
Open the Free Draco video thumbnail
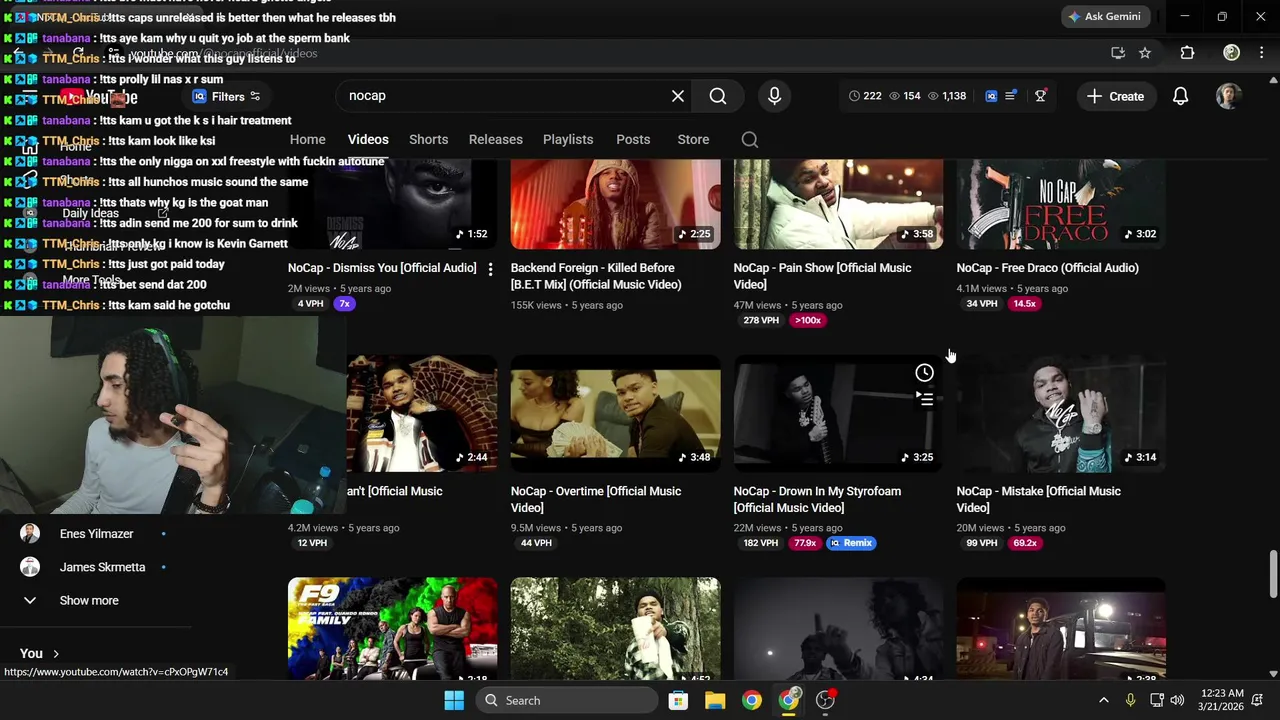tap(1061, 204)
